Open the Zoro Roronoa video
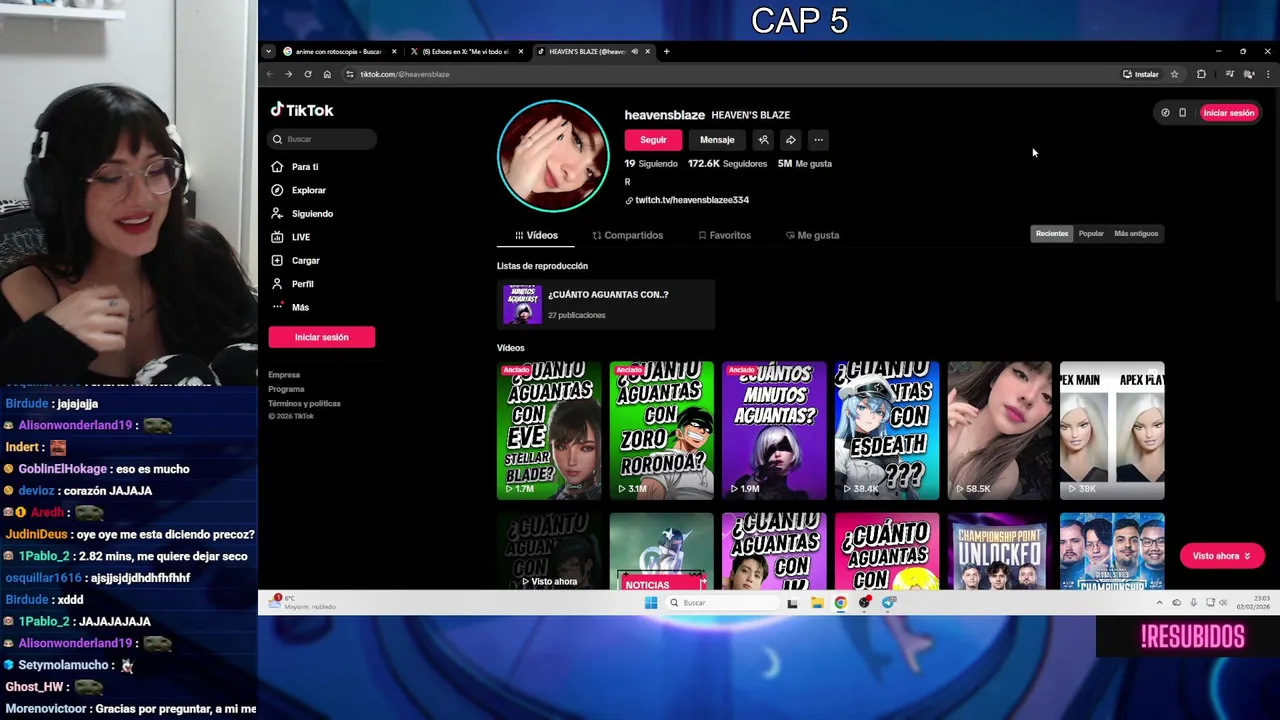 (x=662, y=430)
